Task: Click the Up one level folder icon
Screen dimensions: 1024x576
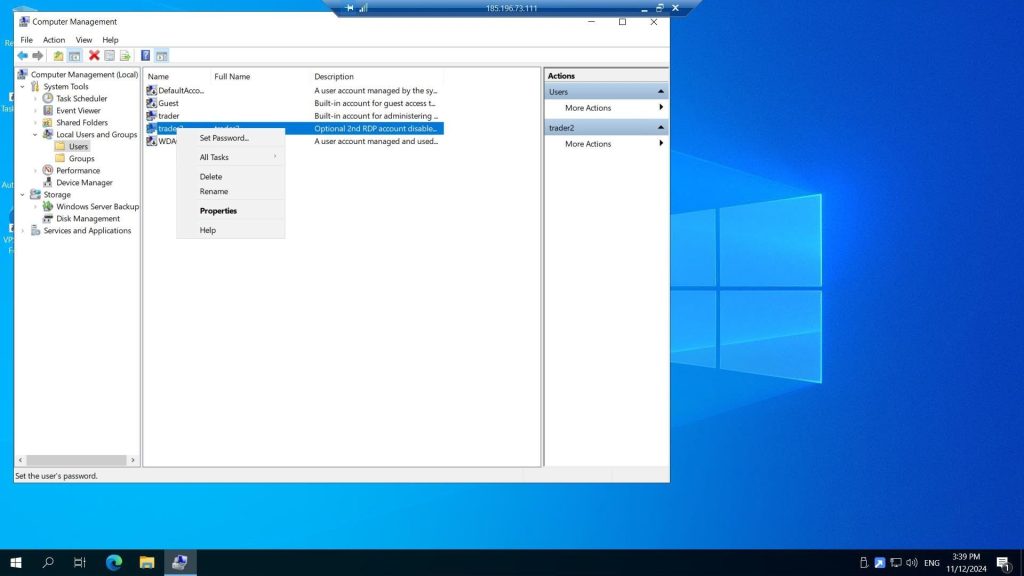Action: point(58,56)
